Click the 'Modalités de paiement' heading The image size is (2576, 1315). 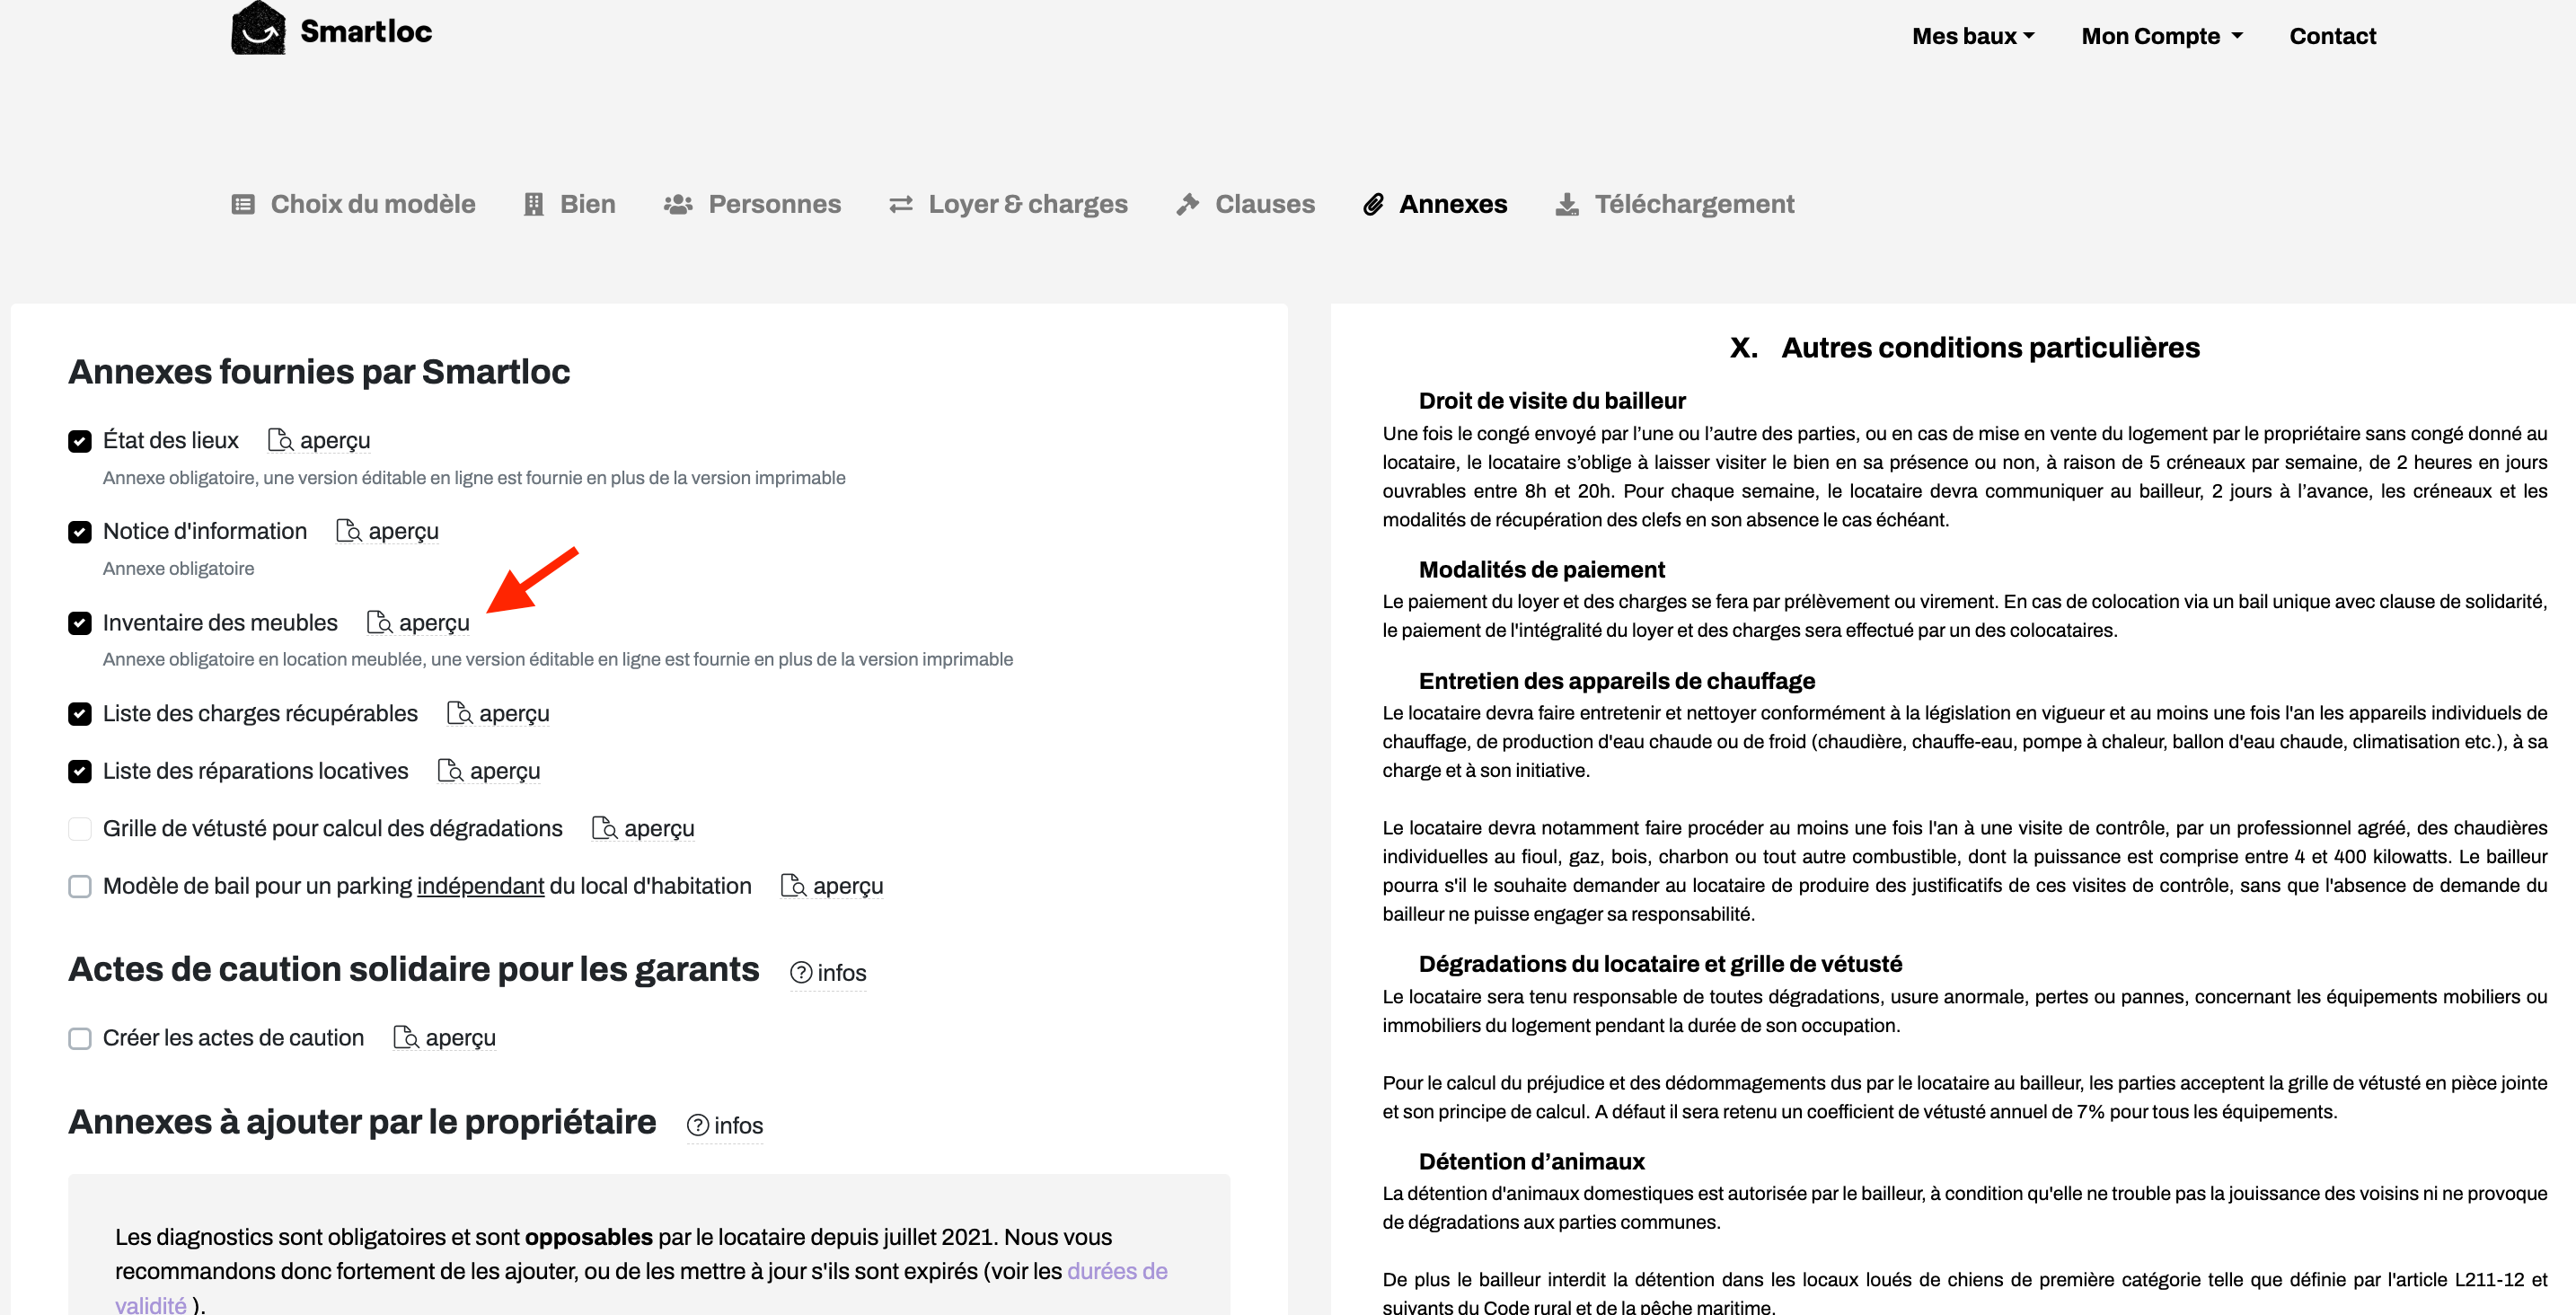(x=1542, y=570)
